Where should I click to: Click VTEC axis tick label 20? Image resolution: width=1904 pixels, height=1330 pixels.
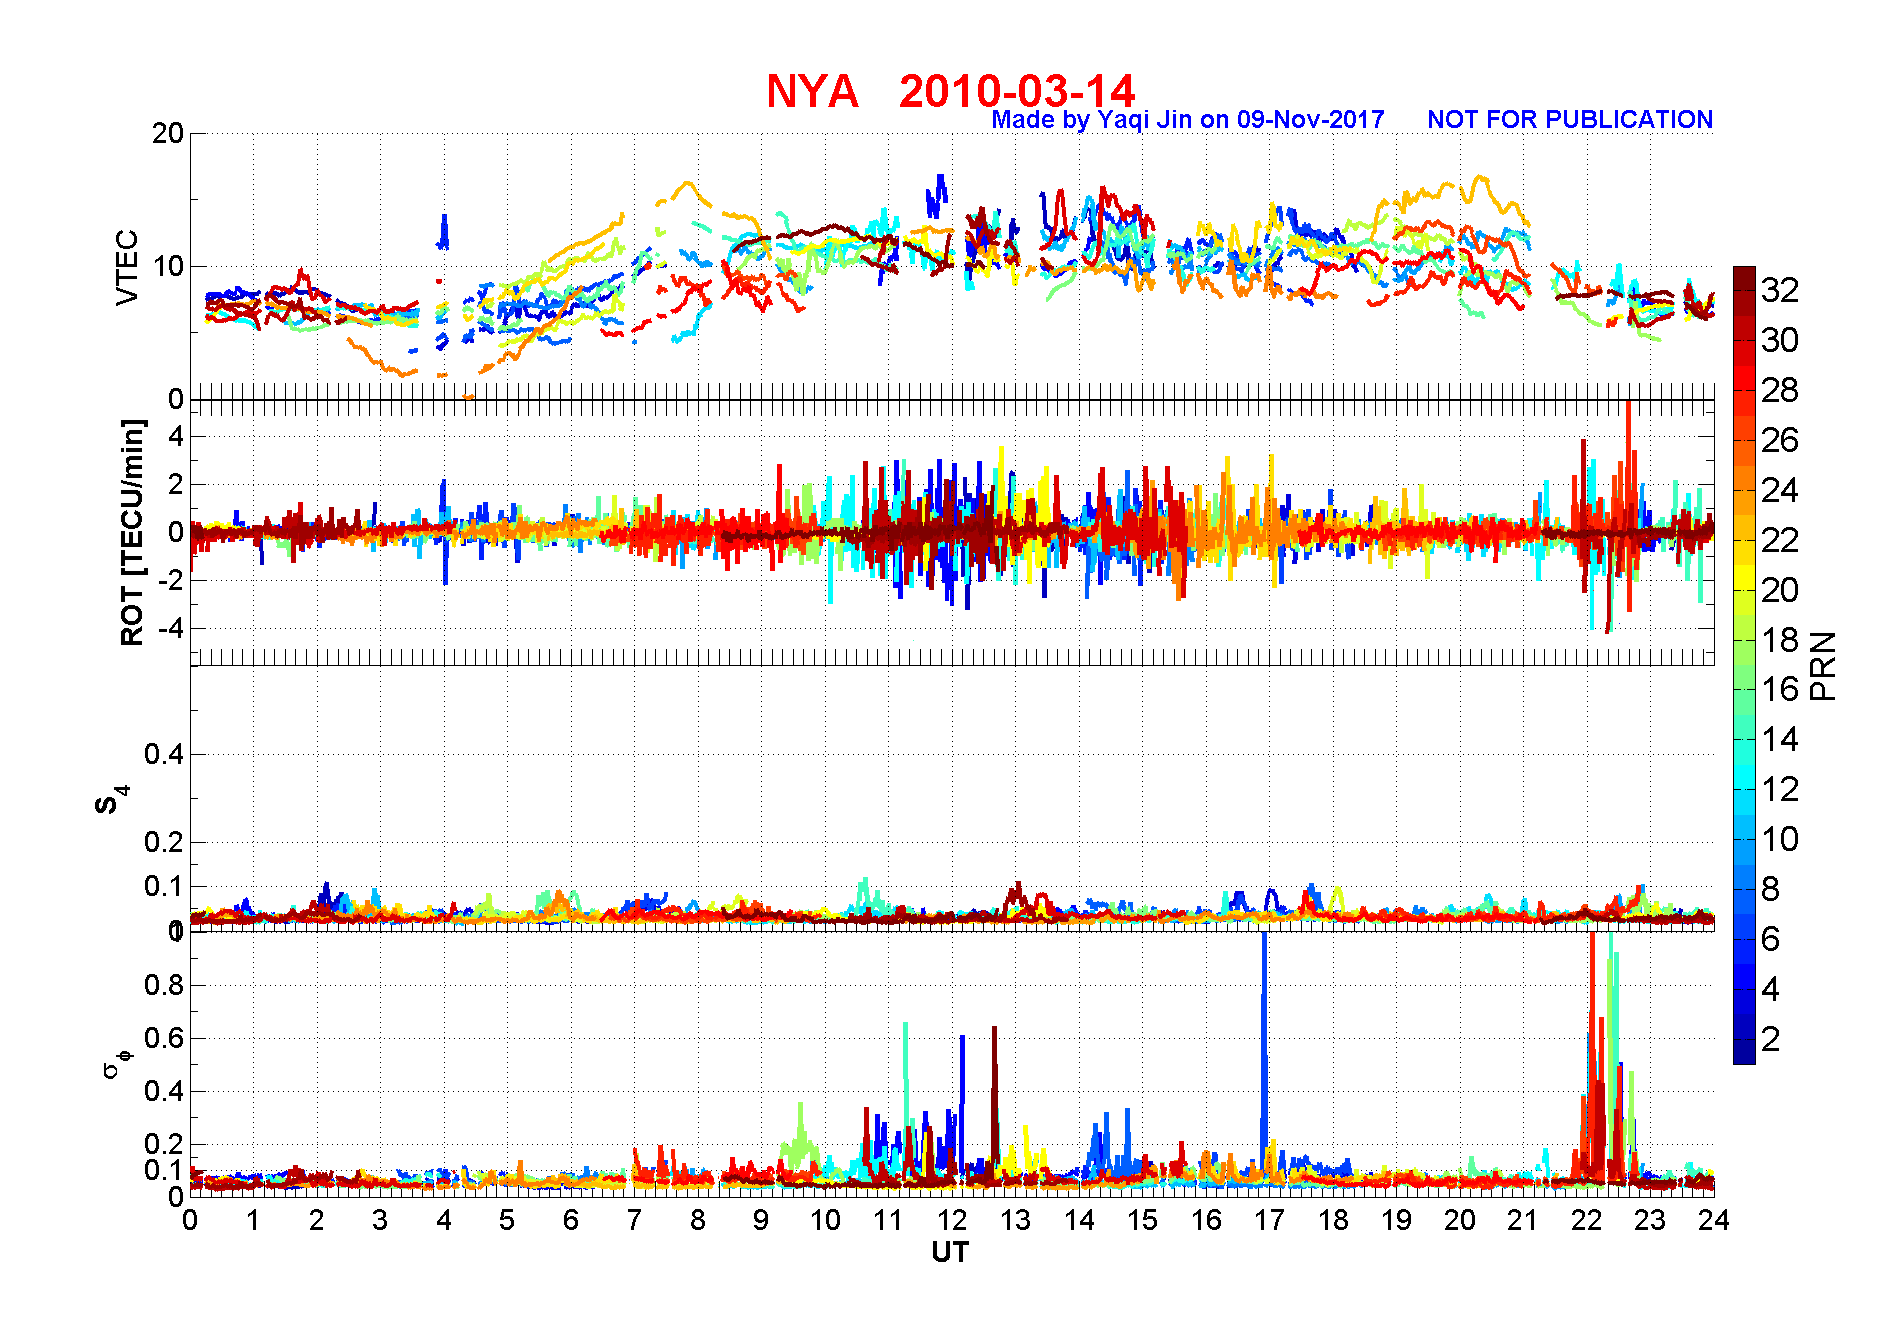(167, 133)
